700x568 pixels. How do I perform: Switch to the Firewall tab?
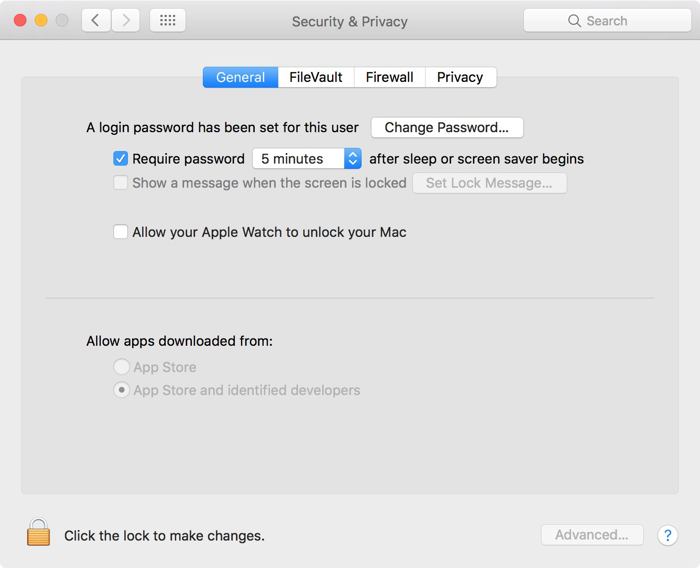pyautogui.click(x=389, y=77)
